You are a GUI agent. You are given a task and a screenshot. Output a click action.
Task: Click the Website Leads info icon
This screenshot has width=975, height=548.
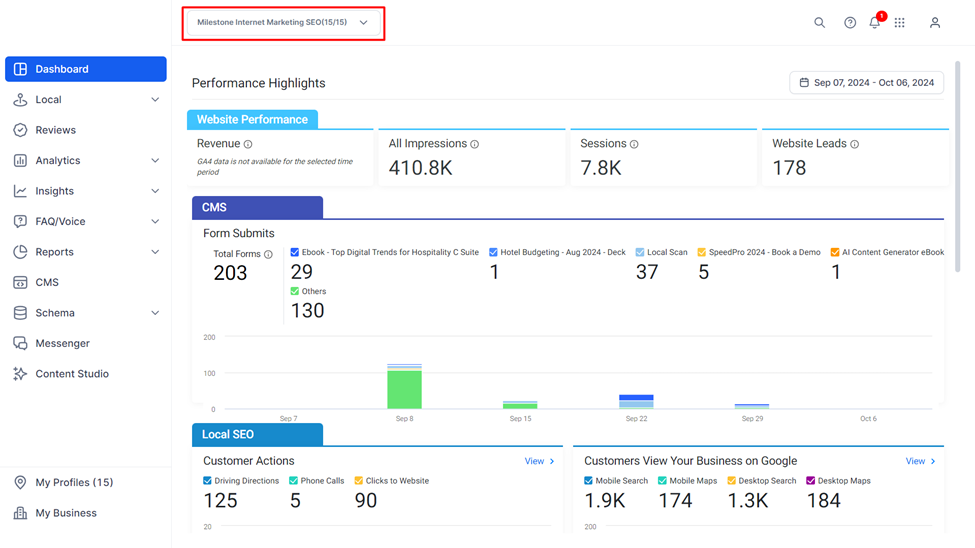[x=854, y=144]
